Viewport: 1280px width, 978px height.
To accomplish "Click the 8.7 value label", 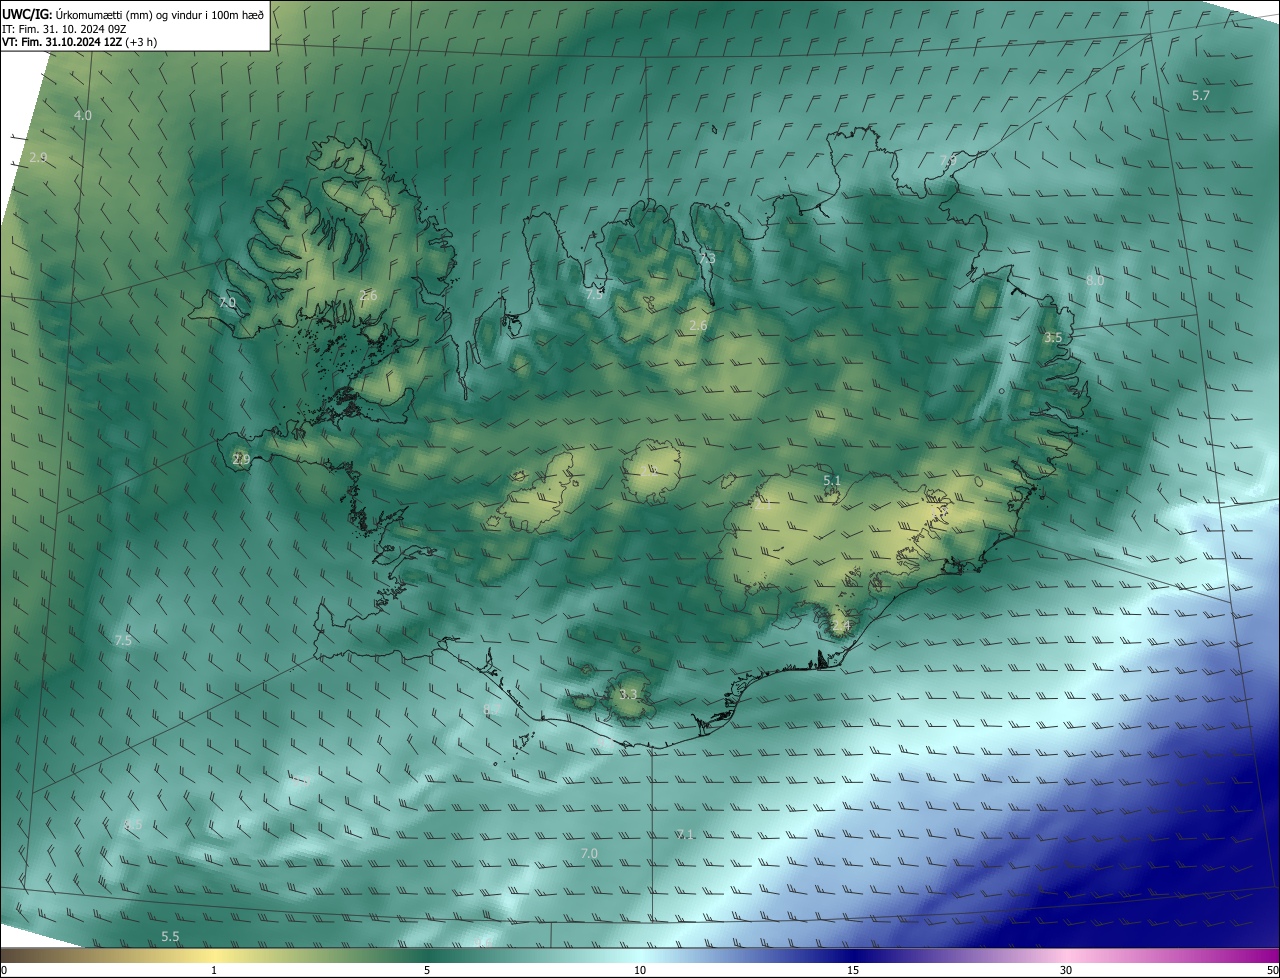I will tap(492, 709).
